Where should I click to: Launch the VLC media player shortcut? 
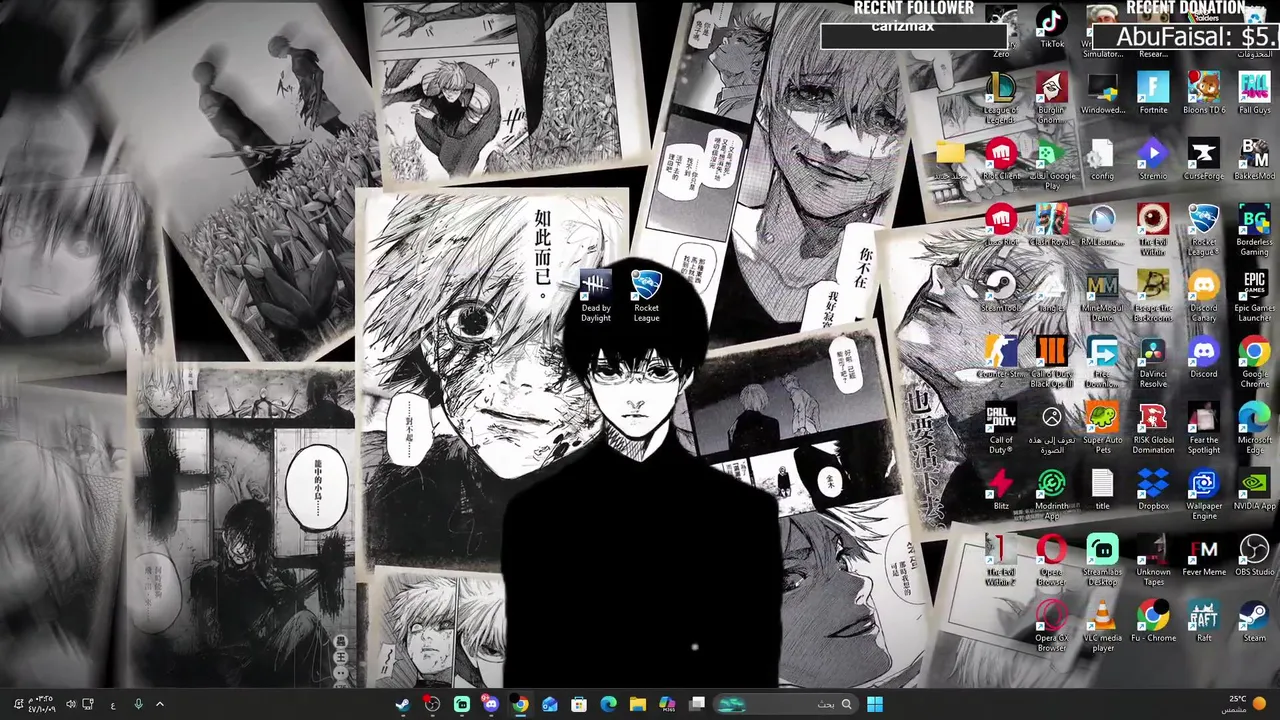(x=1102, y=627)
